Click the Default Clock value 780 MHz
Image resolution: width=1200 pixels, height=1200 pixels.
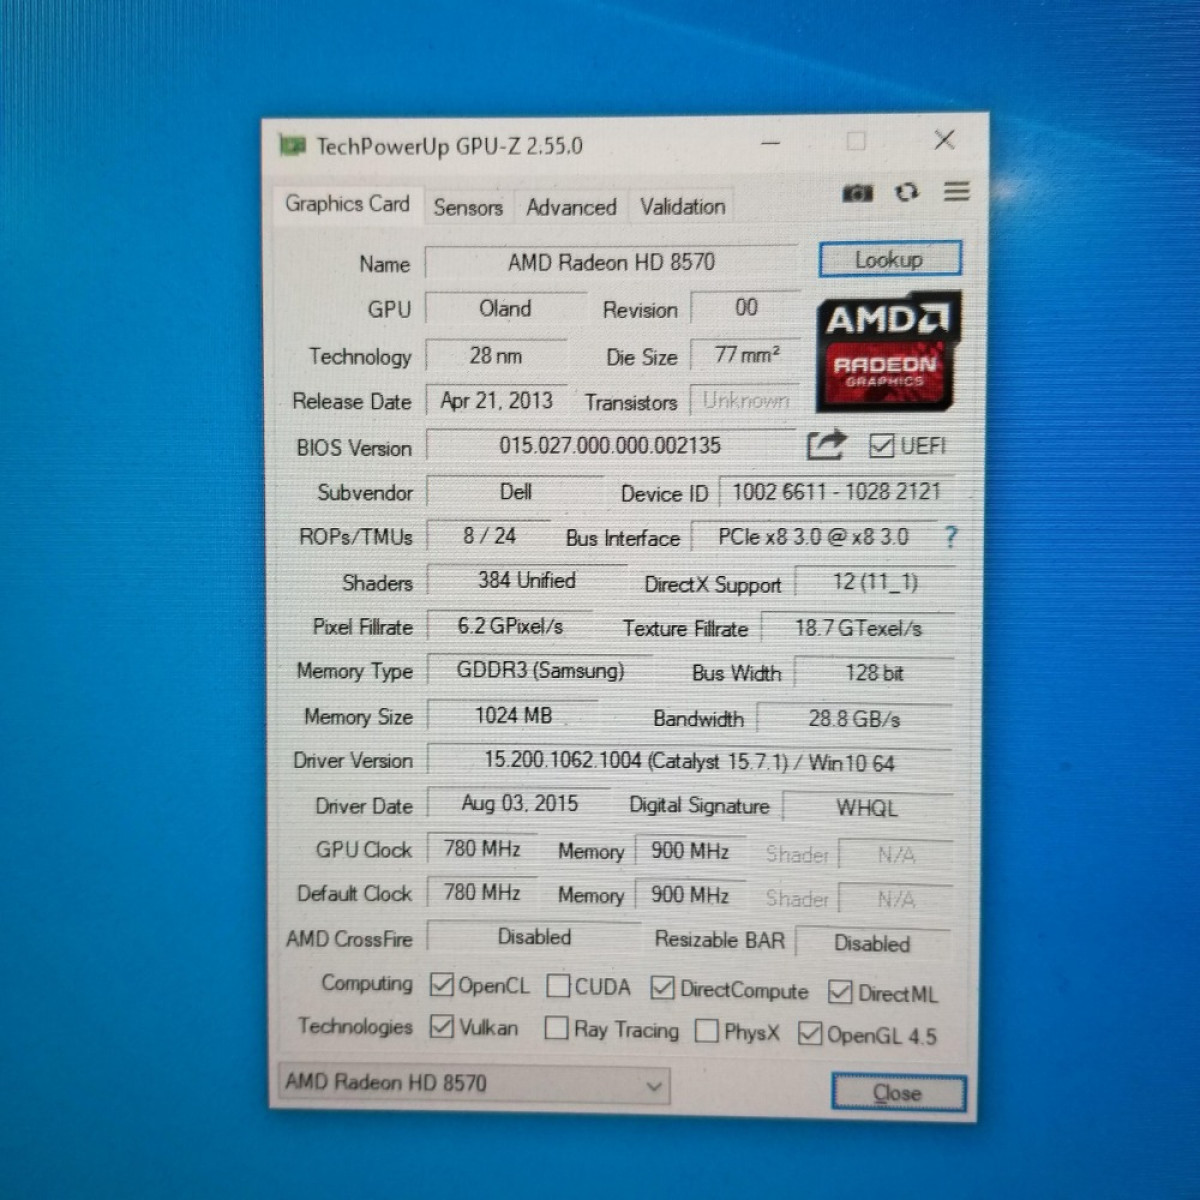(x=482, y=892)
